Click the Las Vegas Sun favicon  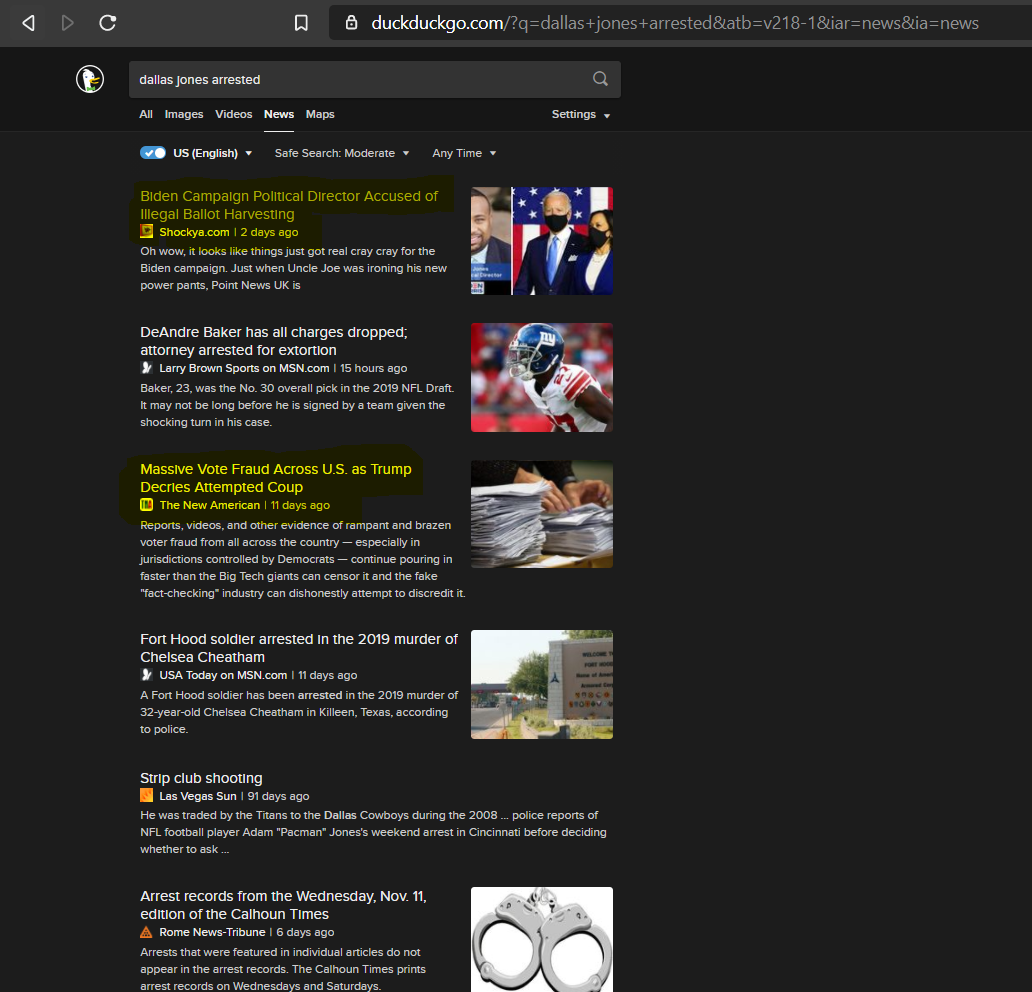click(x=147, y=796)
